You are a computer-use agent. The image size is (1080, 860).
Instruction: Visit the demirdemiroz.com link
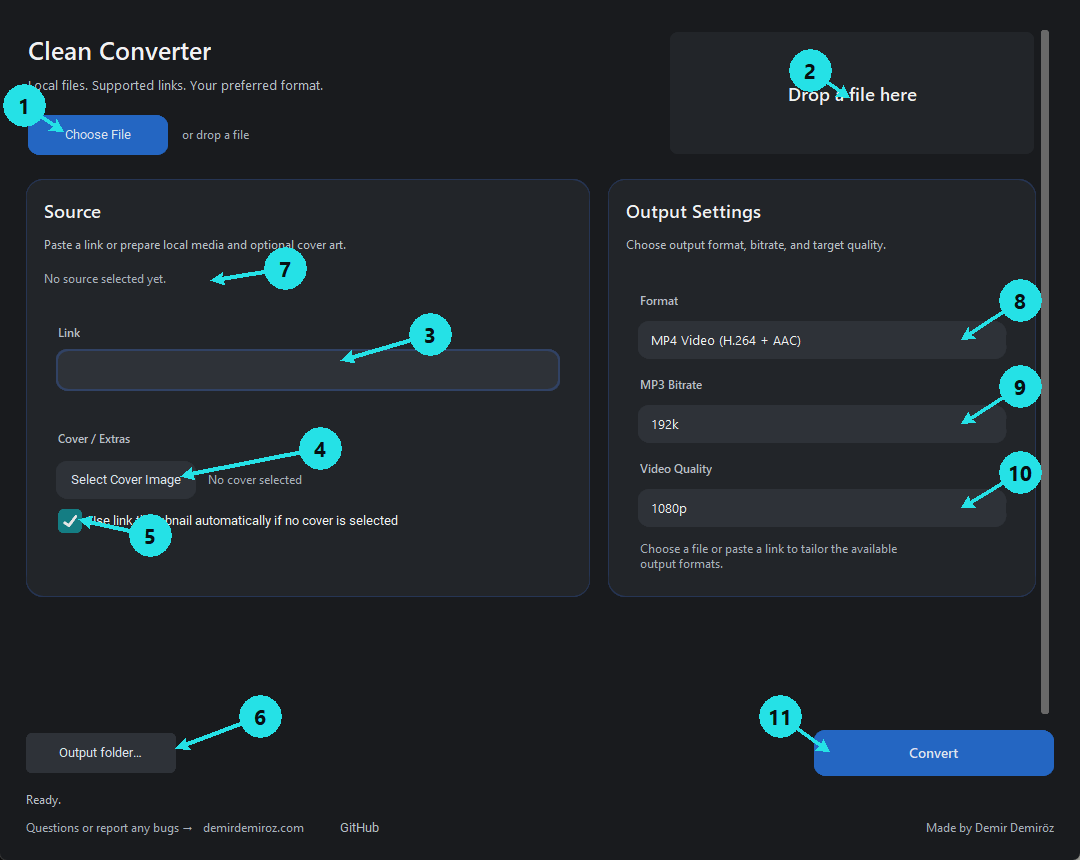pos(253,828)
